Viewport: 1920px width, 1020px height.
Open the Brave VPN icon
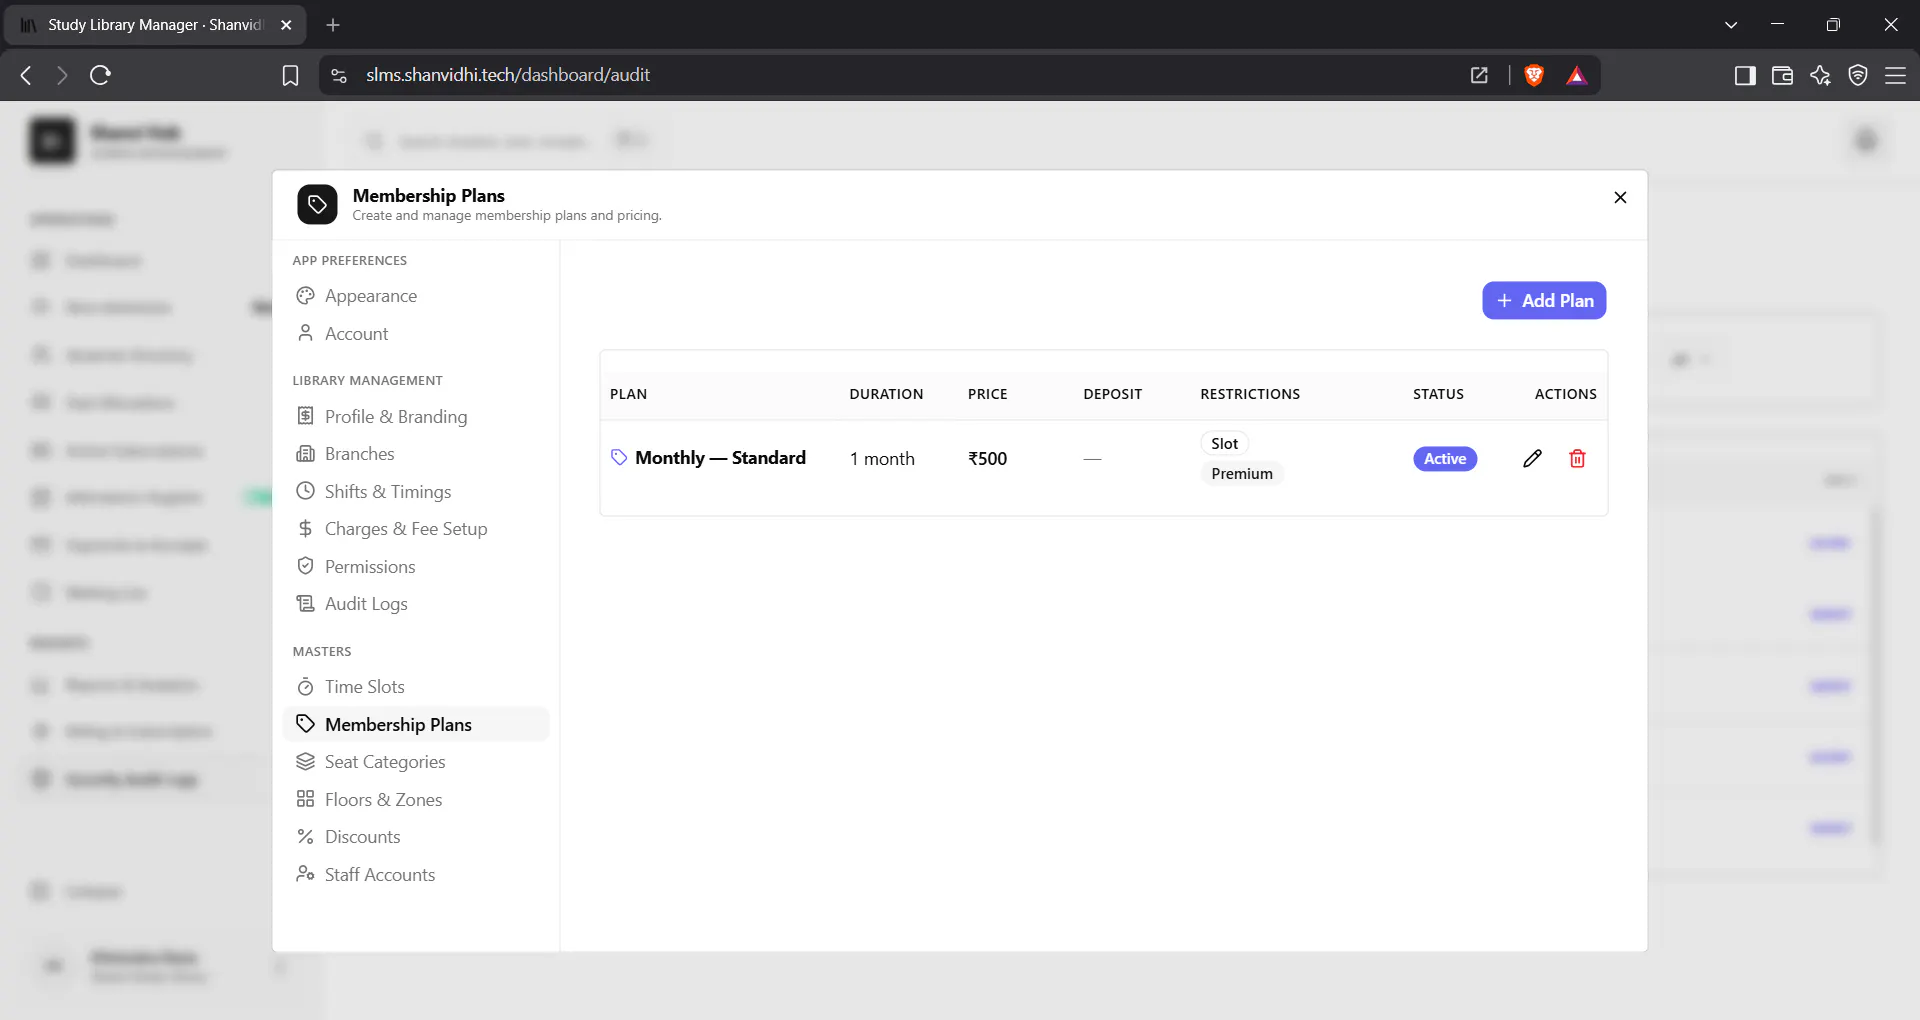point(1858,75)
